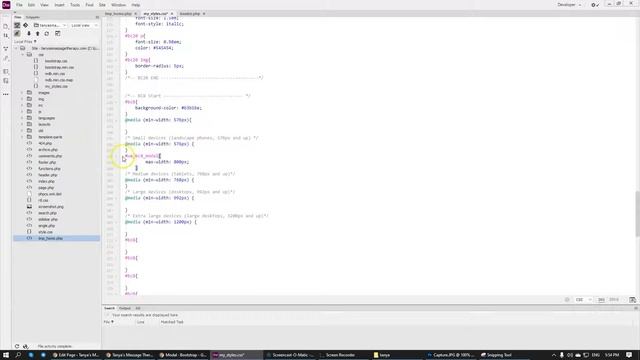640x360 pixels.
Task: Click the Local Files sort arrow header
Action: (x=25, y=42)
